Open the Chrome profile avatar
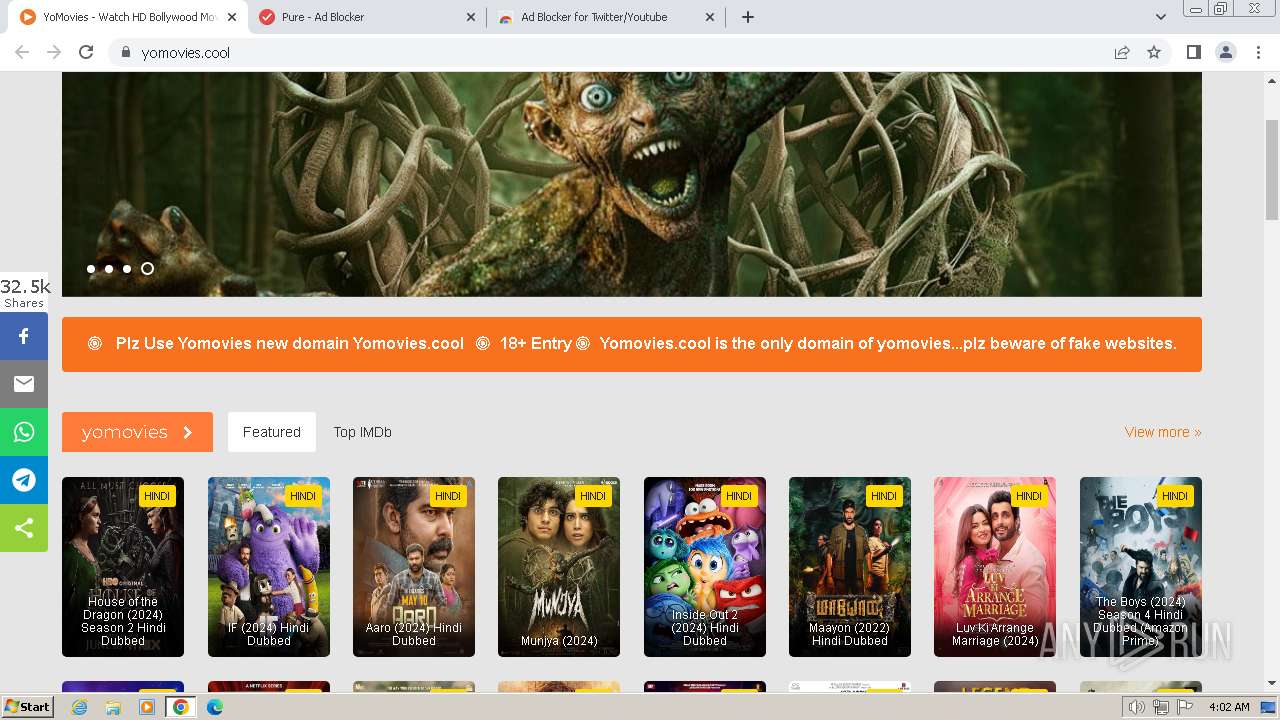Viewport: 1280px width, 720px height. click(1226, 52)
